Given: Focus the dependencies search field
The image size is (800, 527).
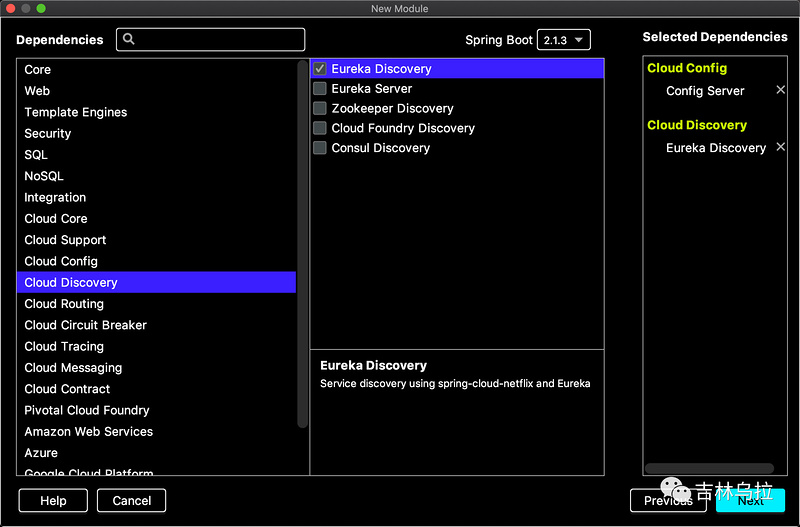Looking at the screenshot, I should 210,39.
